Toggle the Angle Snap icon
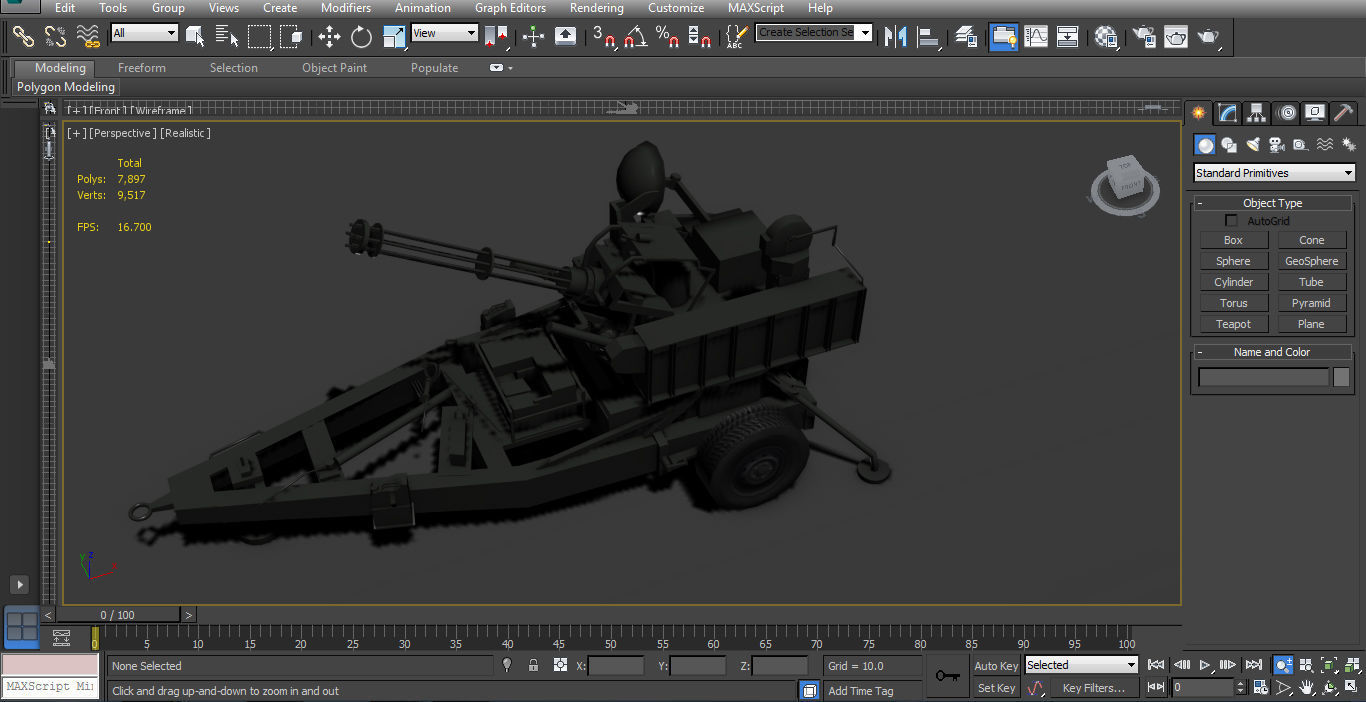The width and height of the screenshot is (1366, 702). [x=635, y=37]
